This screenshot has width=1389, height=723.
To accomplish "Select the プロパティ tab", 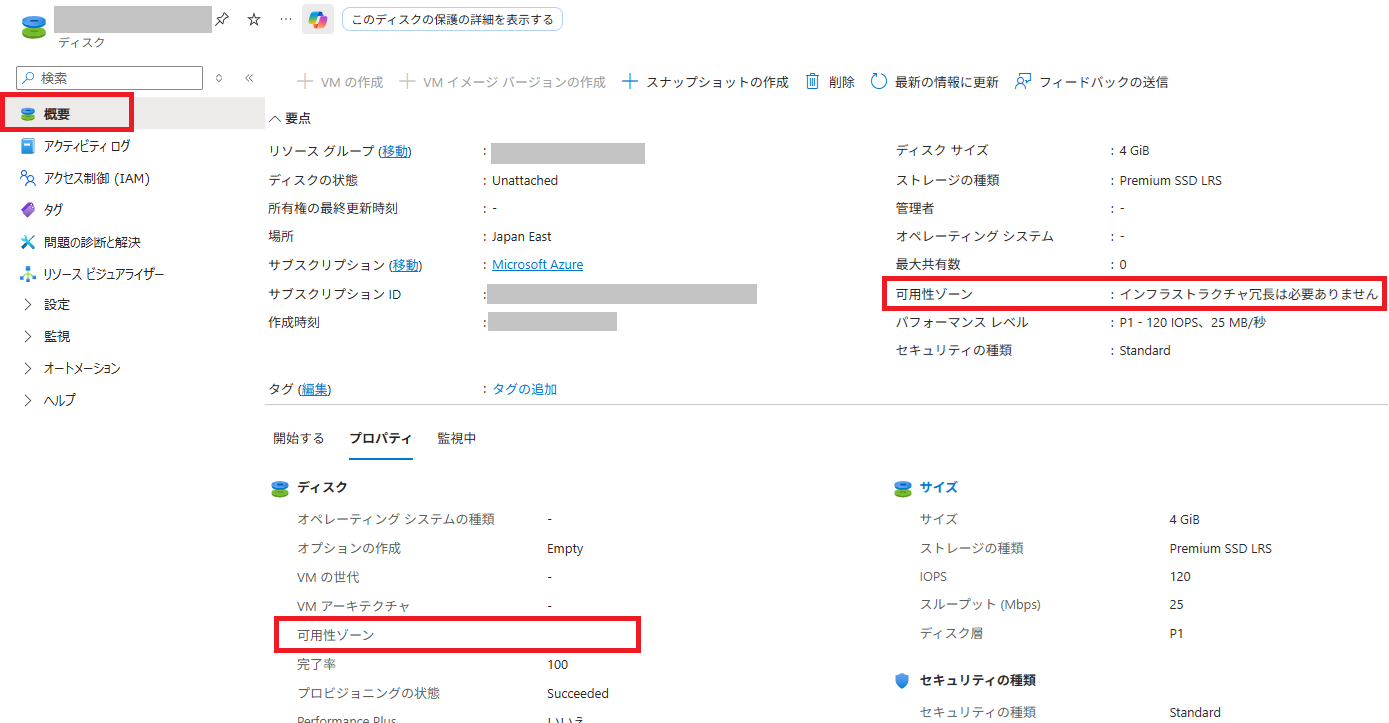I will pos(381,438).
